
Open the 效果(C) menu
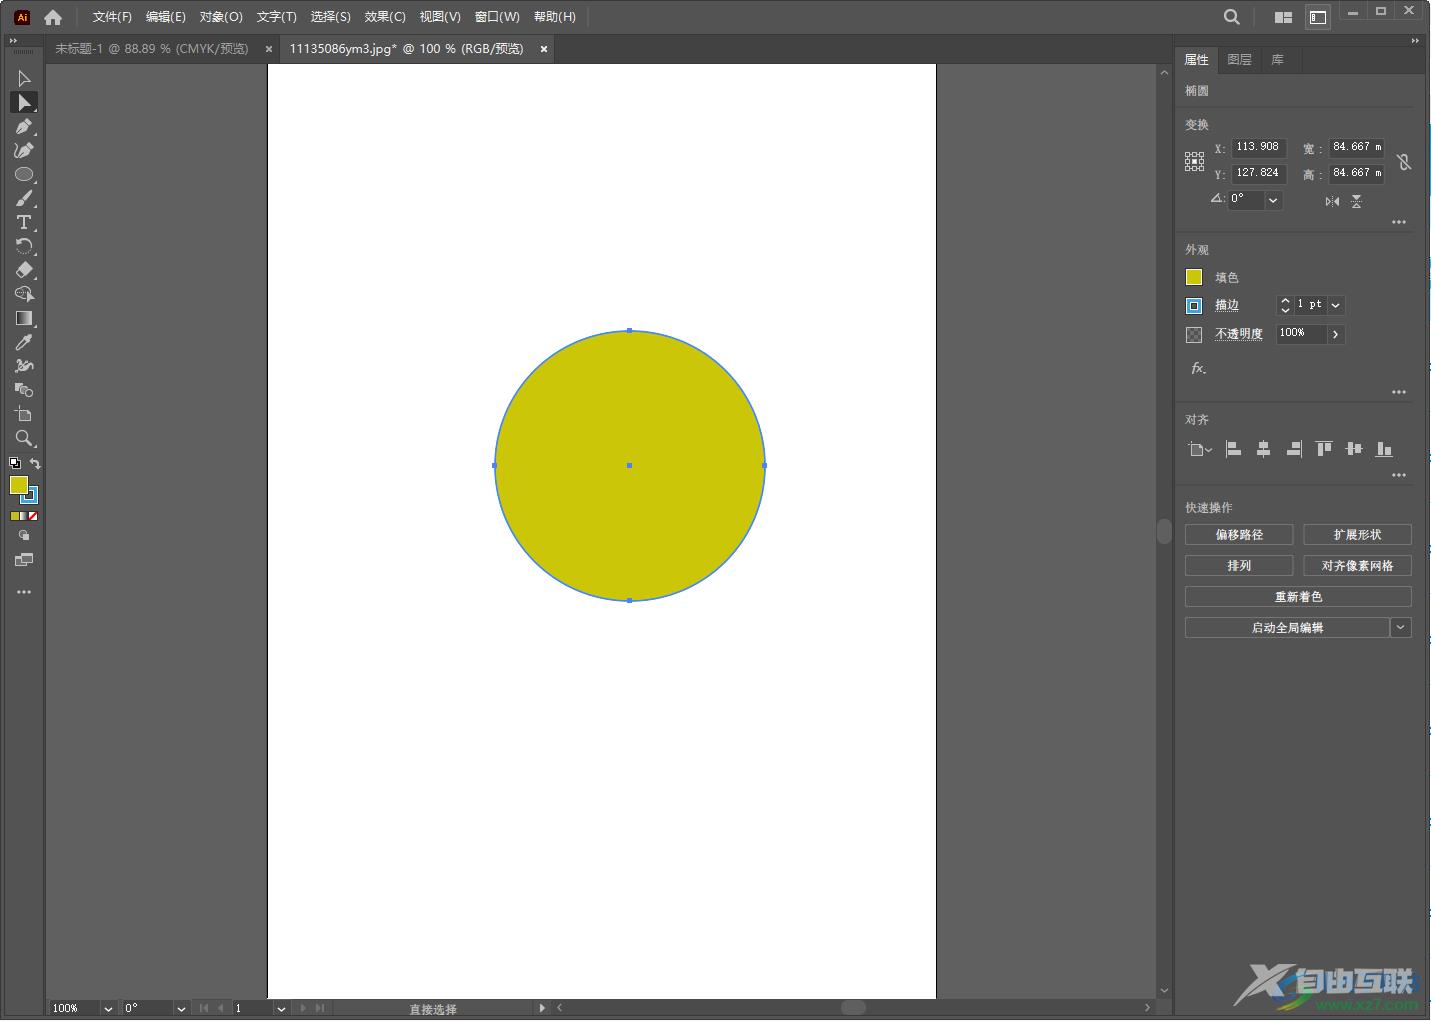pos(385,17)
